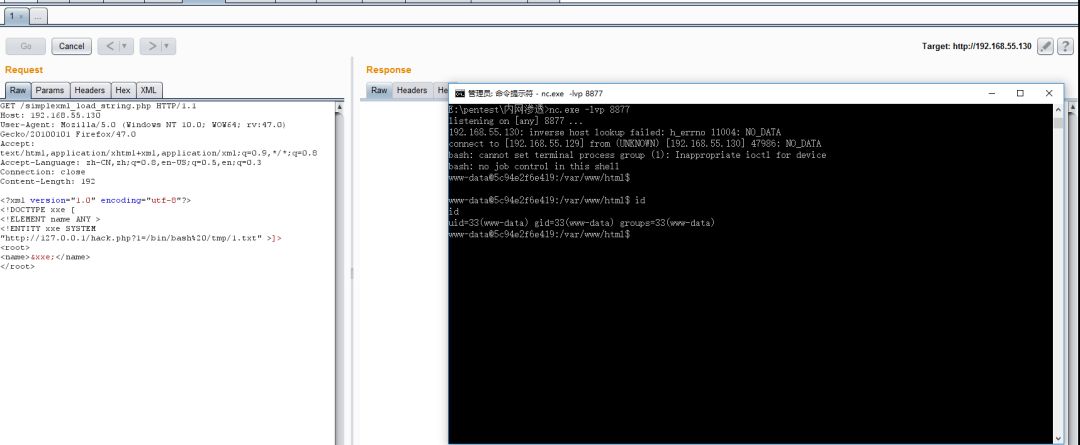Switch Request view to XML tab
1080x445 pixels.
click(149, 90)
